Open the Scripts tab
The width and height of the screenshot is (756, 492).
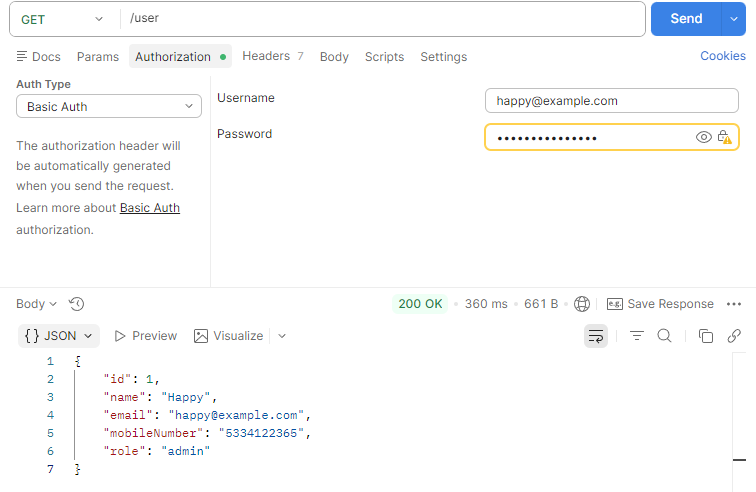384,56
